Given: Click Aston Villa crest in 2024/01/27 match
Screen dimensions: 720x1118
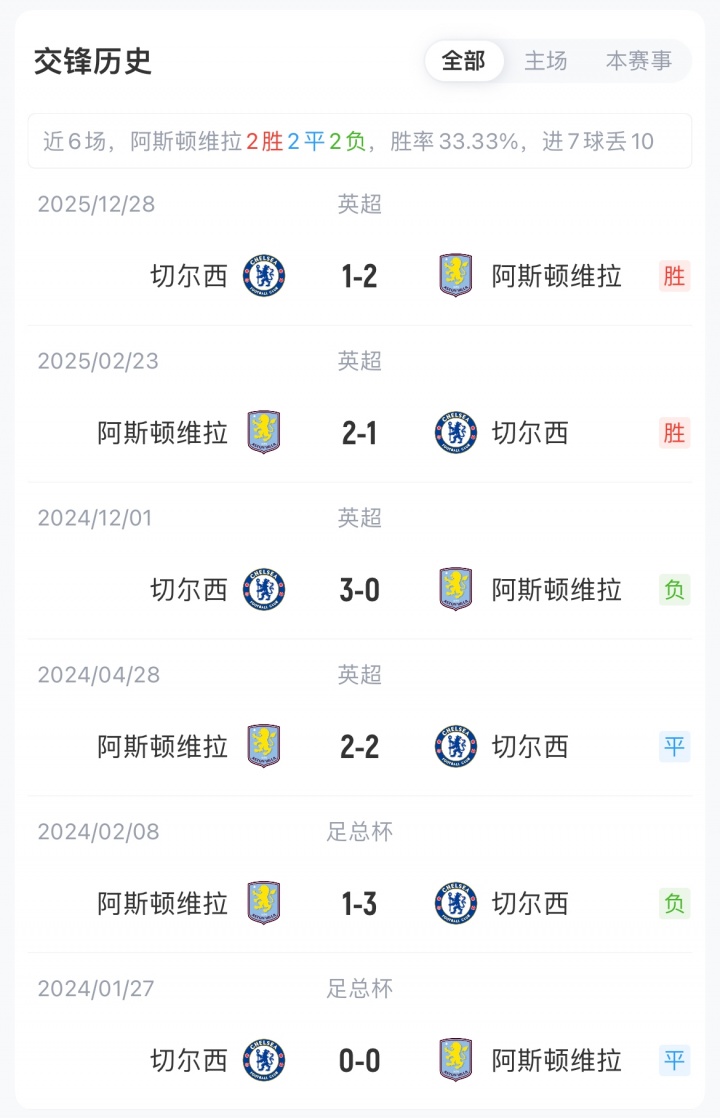Looking at the screenshot, I should [x=456, y=1060].
